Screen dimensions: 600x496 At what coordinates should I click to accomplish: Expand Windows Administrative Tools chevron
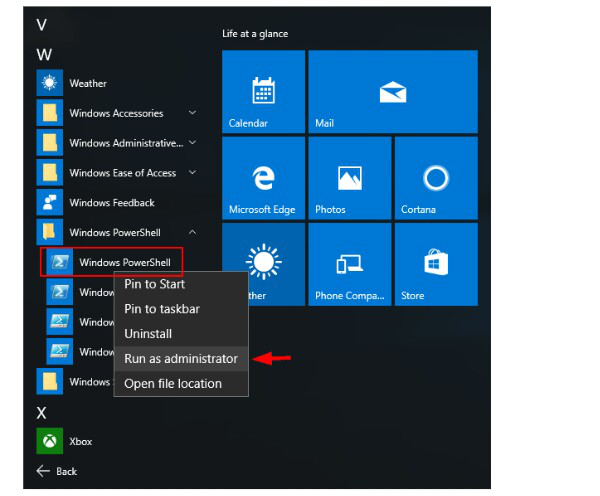192,142
